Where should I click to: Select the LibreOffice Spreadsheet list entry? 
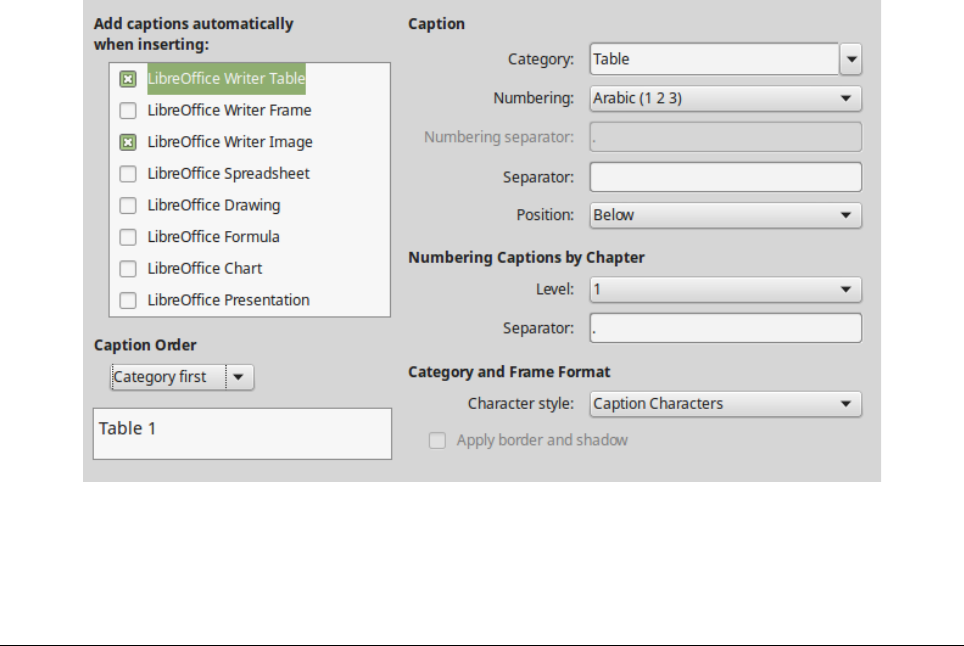(229, 174)
